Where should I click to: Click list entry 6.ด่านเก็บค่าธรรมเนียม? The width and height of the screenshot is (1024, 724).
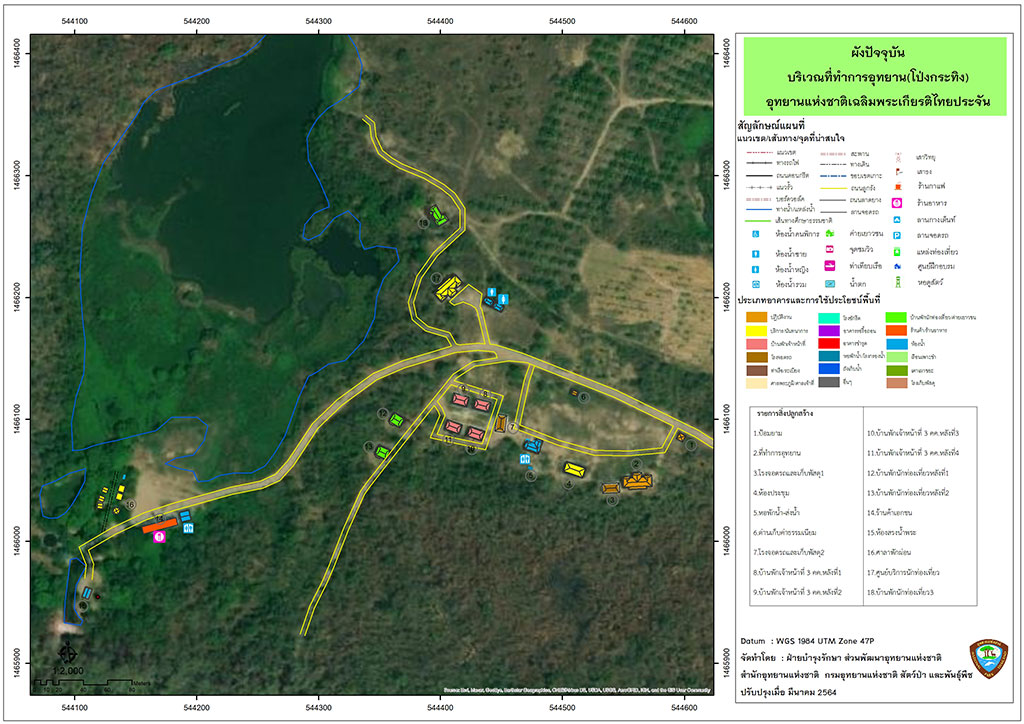[x=784, y=533]
